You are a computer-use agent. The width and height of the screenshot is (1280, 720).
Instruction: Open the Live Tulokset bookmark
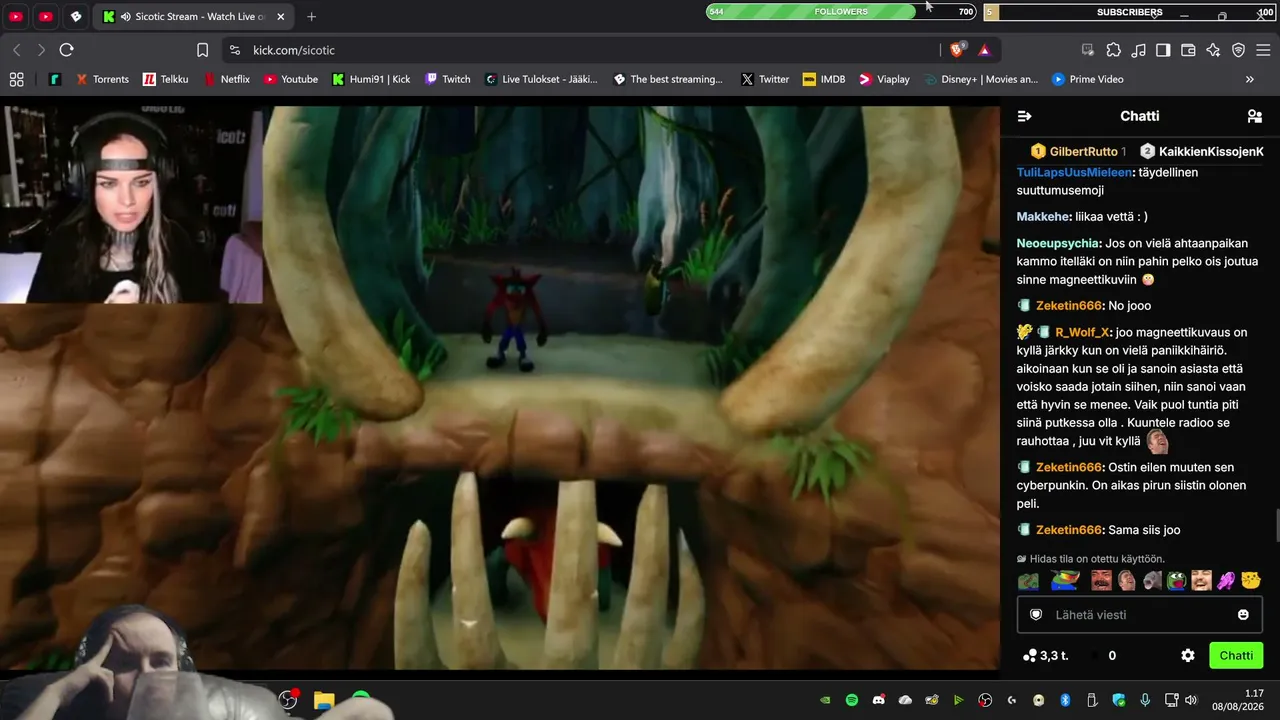coord(541,79)
